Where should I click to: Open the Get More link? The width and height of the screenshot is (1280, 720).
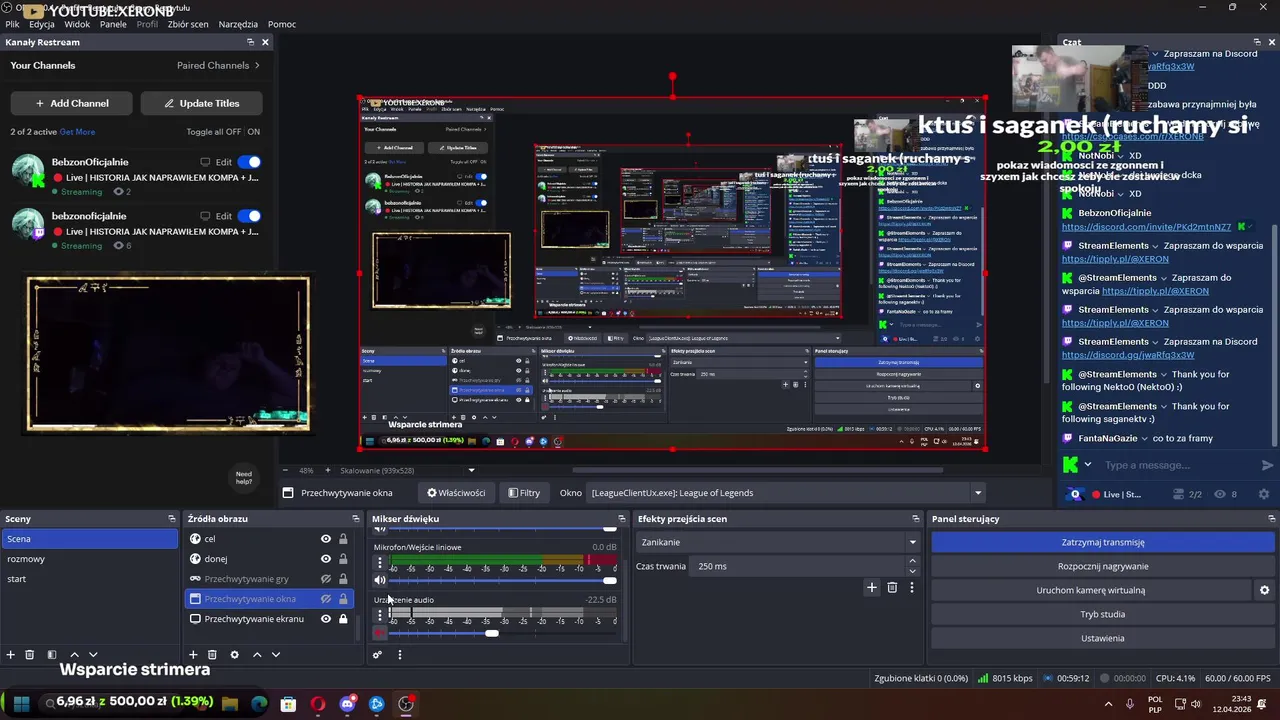tap(77, 132)
